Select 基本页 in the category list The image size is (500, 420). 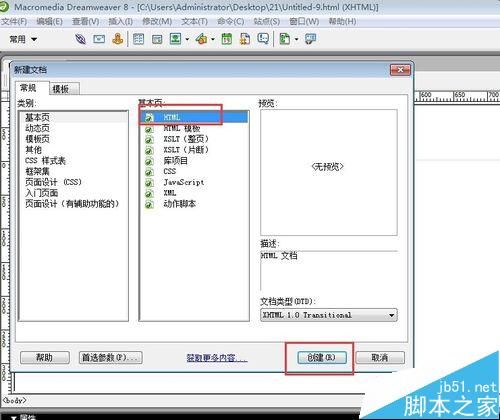pyautogui.click(x=73, y=117)
